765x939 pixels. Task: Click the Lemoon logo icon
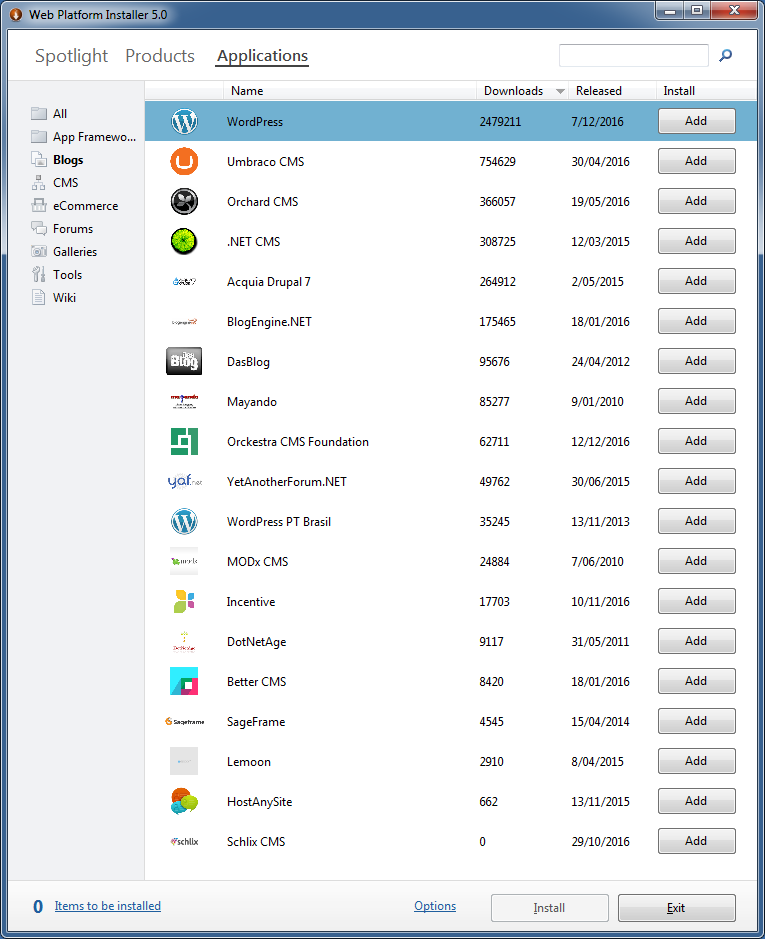point(184,761)
